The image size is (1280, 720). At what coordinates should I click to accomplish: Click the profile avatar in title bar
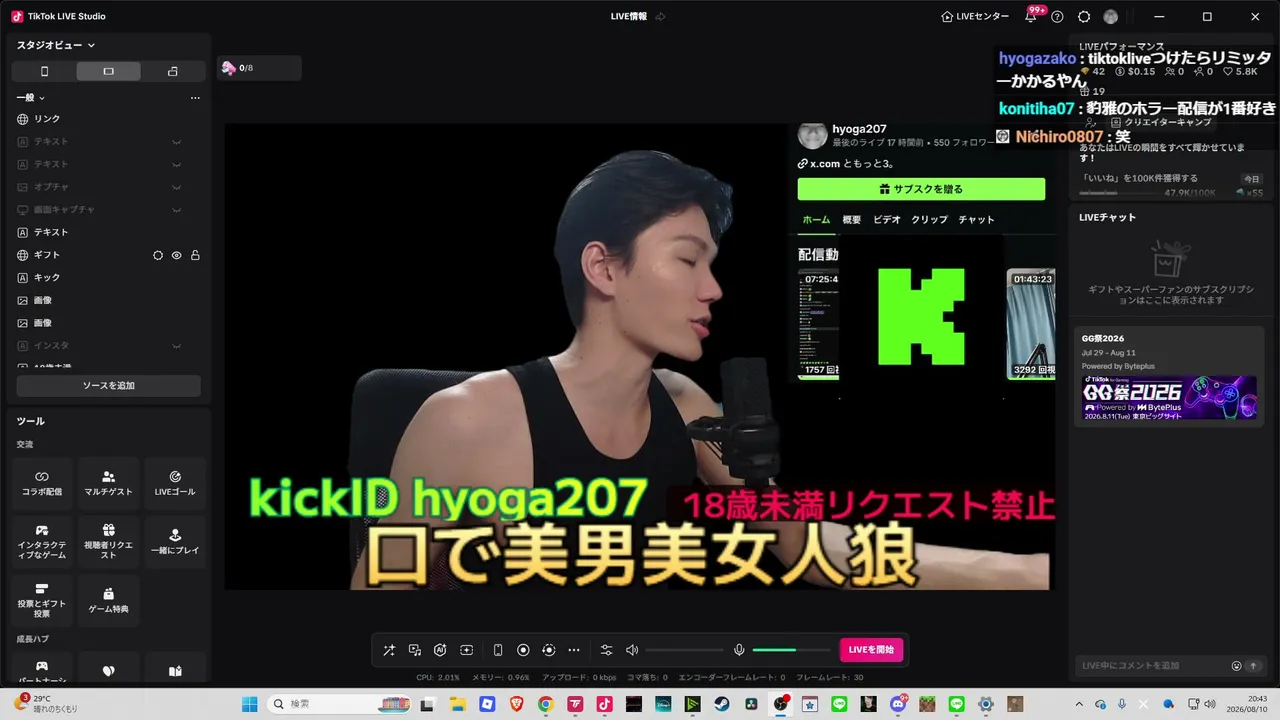click(x=1110, y=17)
